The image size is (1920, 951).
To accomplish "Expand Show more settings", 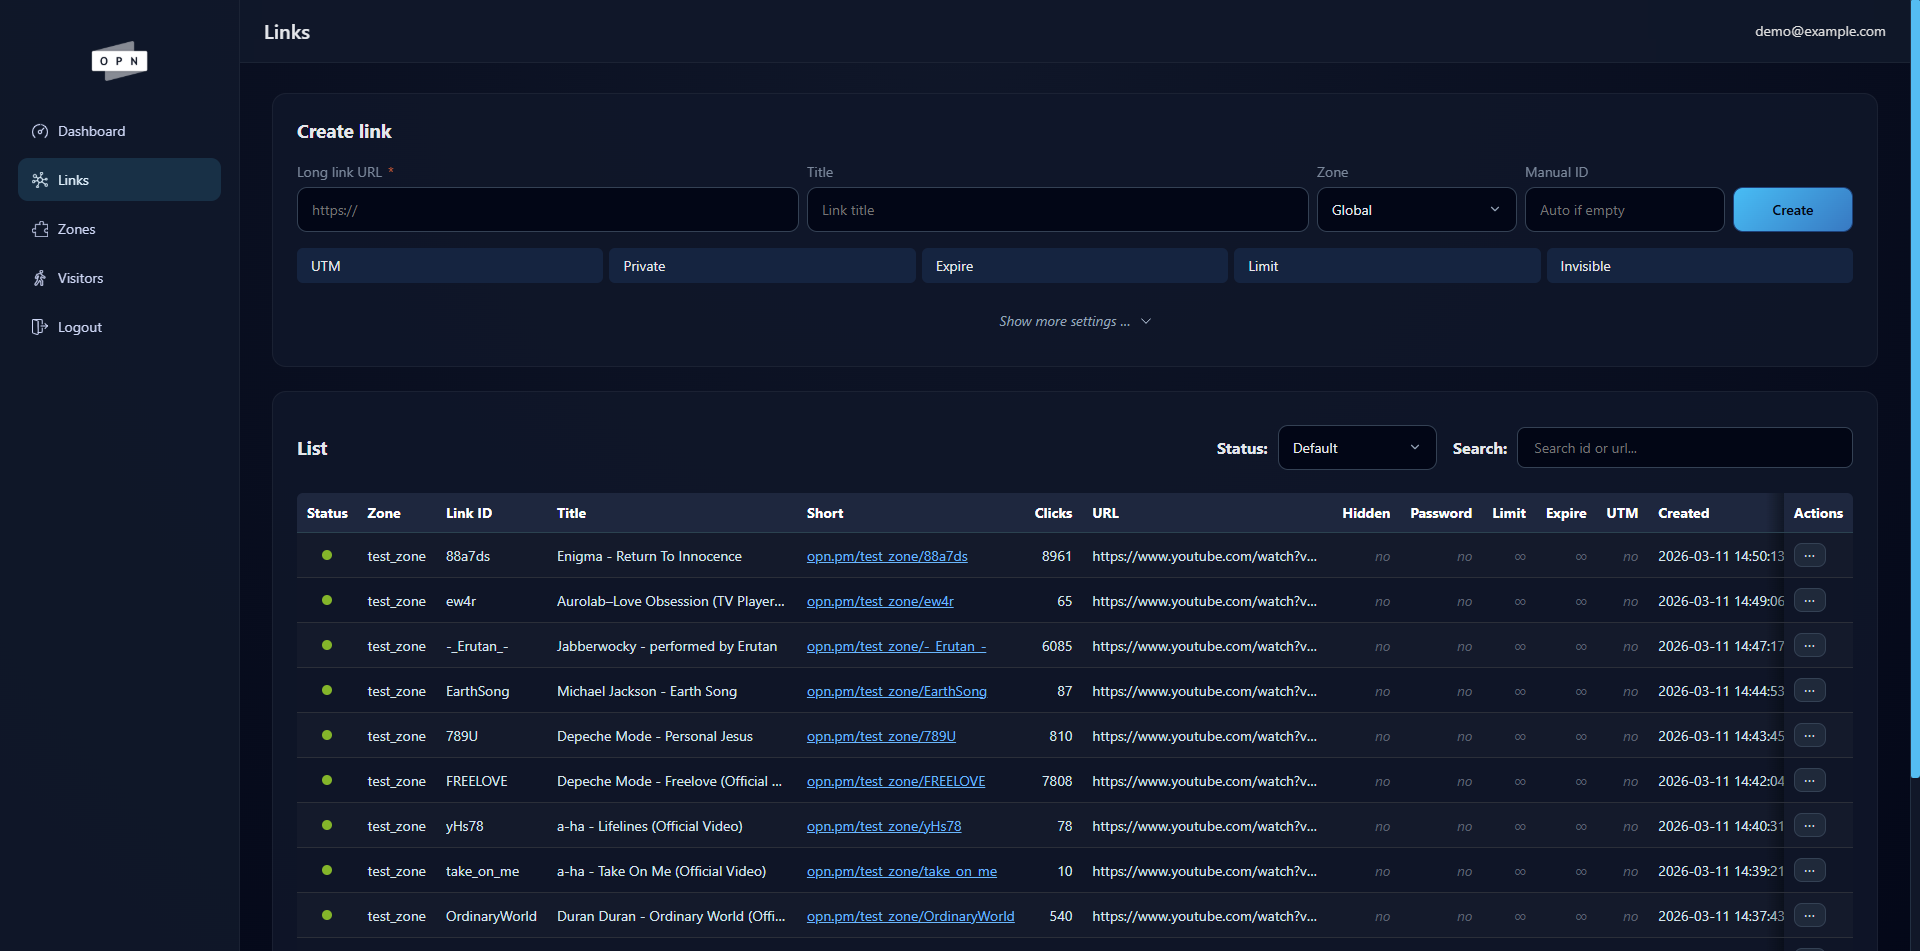I will pos(1074,321).
